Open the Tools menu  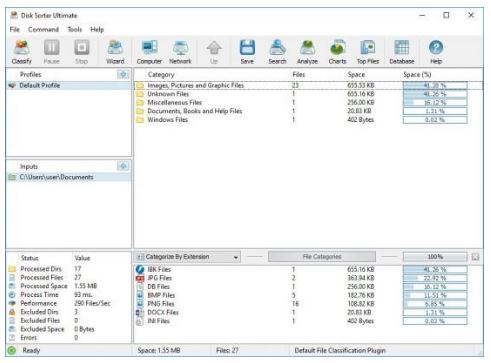(x=75, y=29)
